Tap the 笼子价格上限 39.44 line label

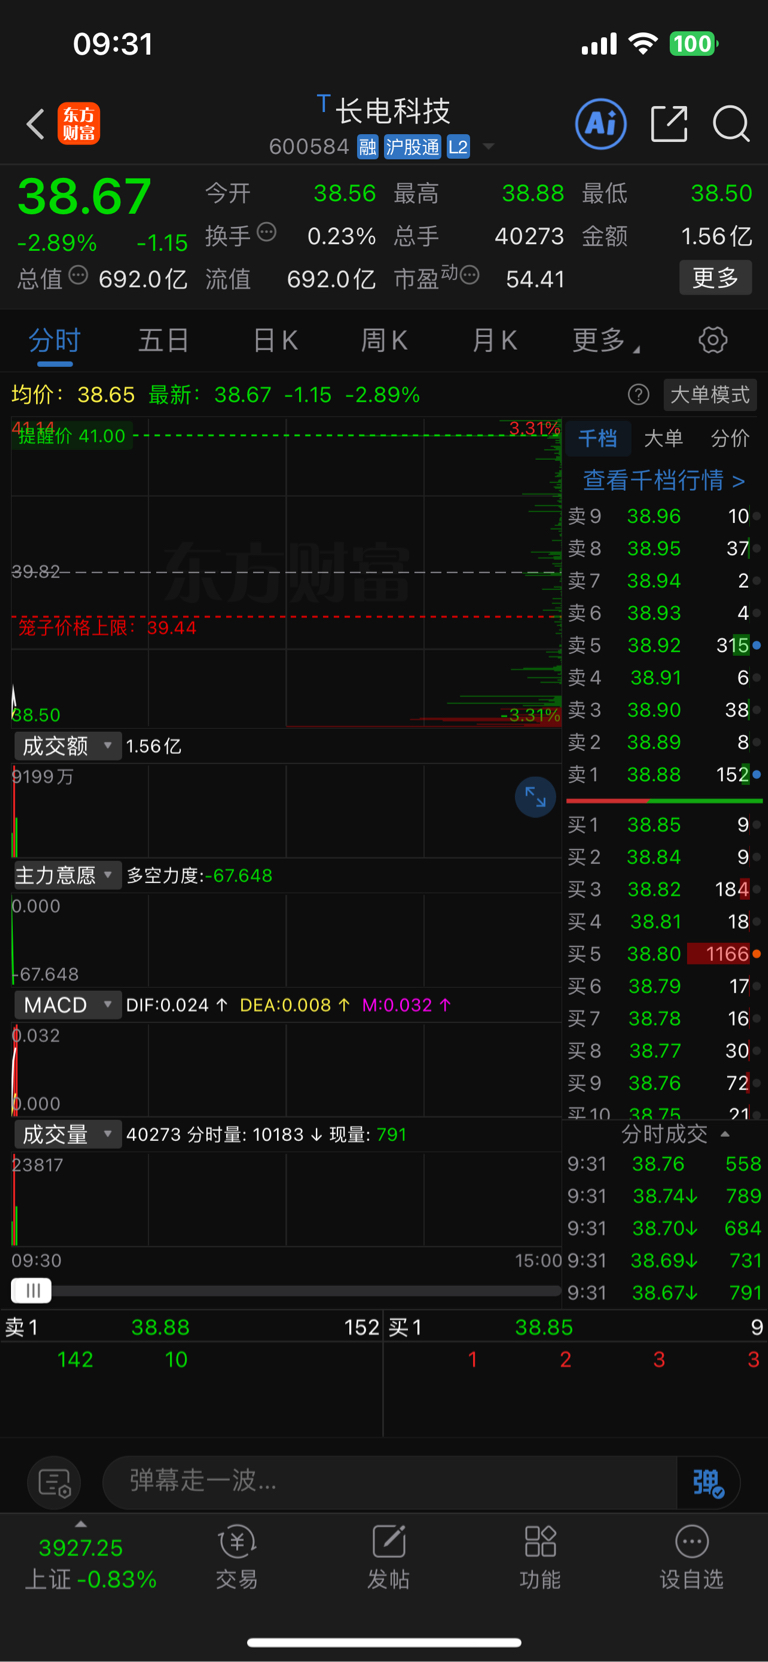[107, 628]
